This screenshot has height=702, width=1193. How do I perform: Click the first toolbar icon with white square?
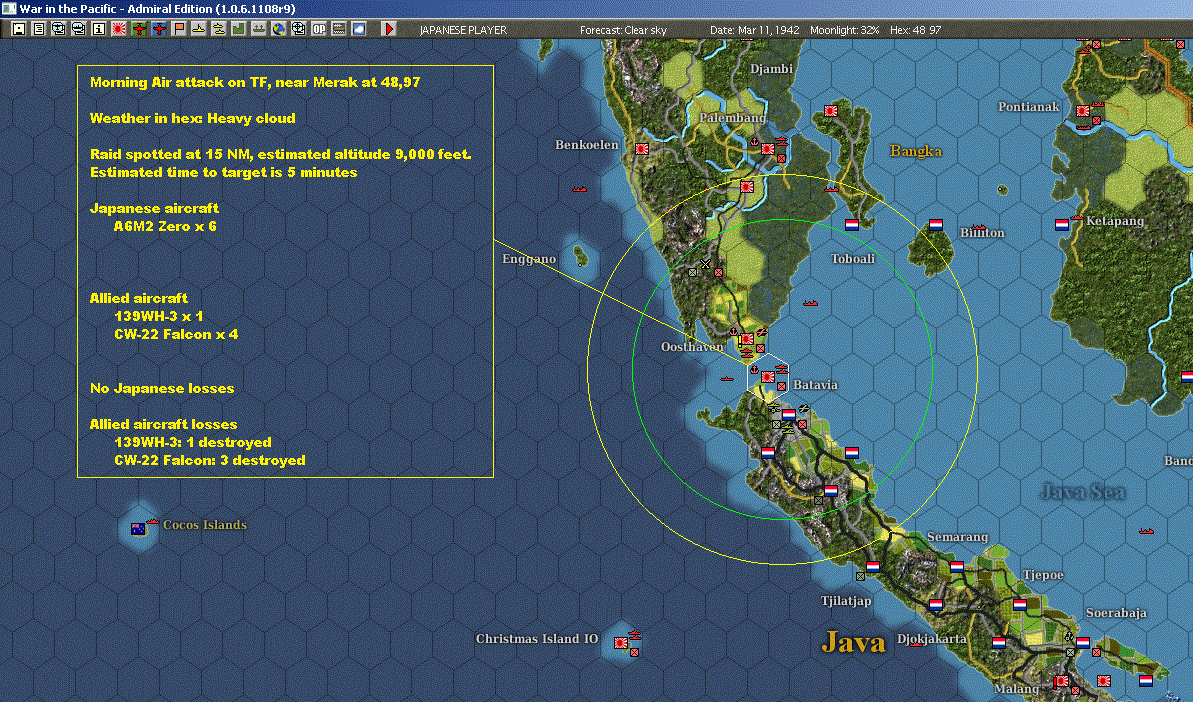[x=19, y=29]
